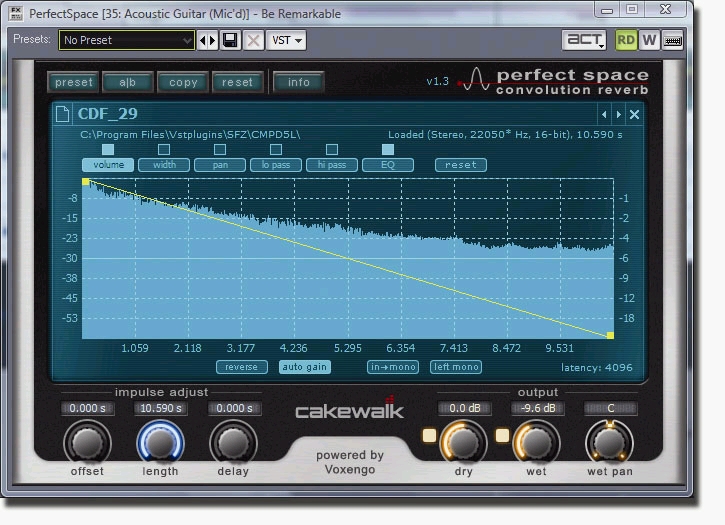Load next impulse with right arrow
This screenshot has width=725, height=525.
619,114
